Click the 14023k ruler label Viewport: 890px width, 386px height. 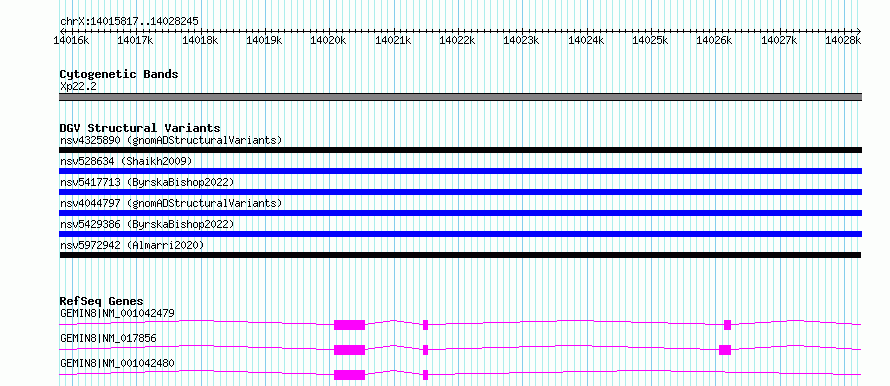point(521,40)
